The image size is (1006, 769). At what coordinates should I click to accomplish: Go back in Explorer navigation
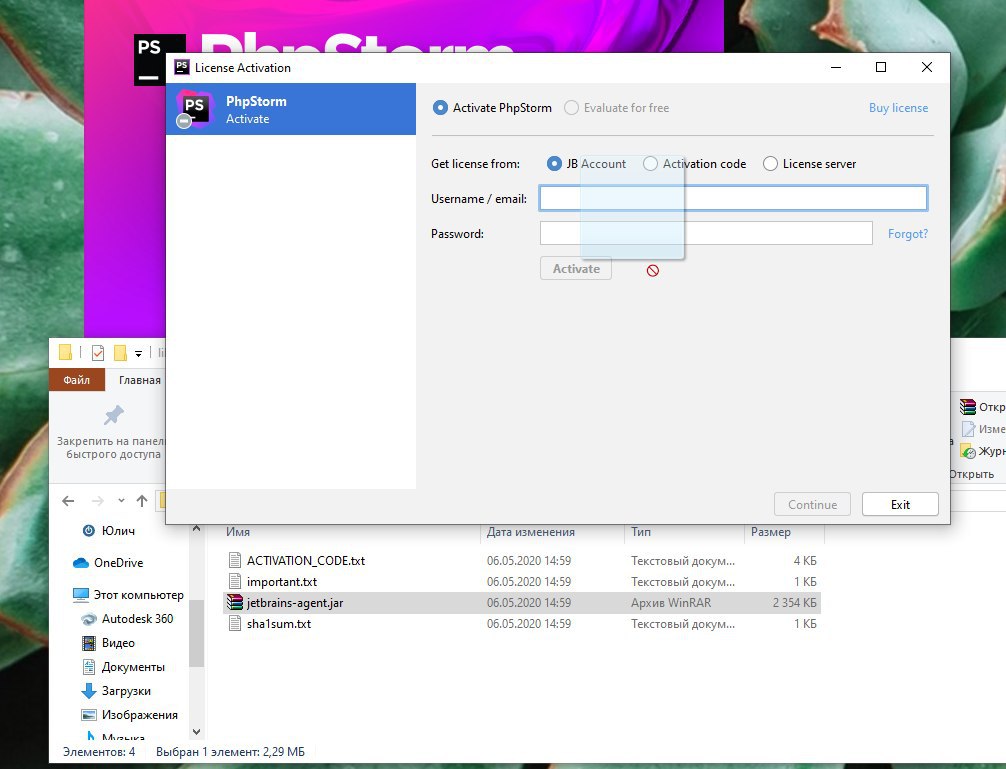point(69,501)
